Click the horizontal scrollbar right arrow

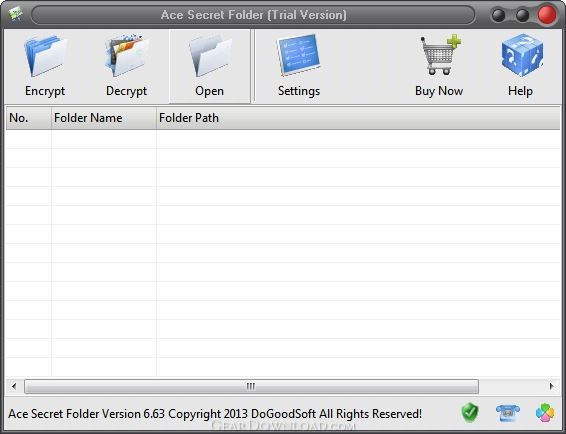[551, 386]
